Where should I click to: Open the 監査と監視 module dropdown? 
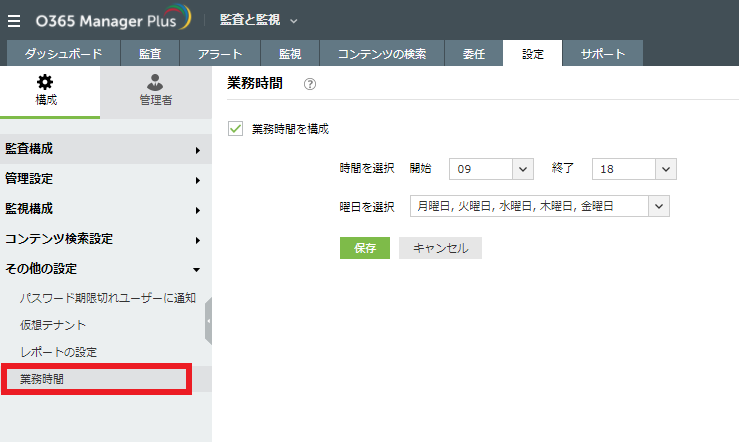click(258, 20)
